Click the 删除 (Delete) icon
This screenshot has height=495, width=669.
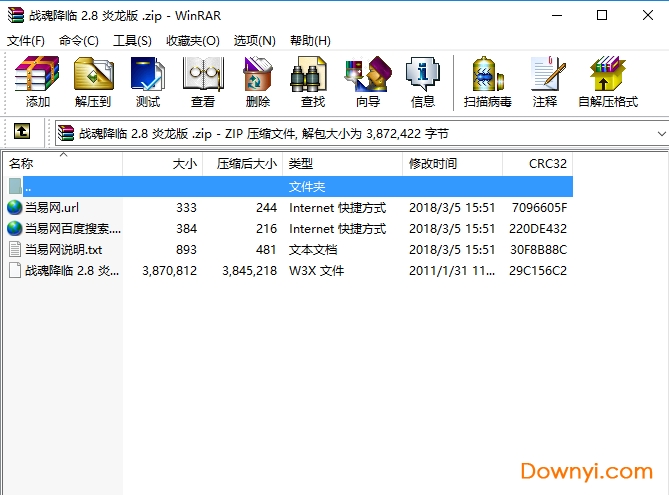click(258, 82)
